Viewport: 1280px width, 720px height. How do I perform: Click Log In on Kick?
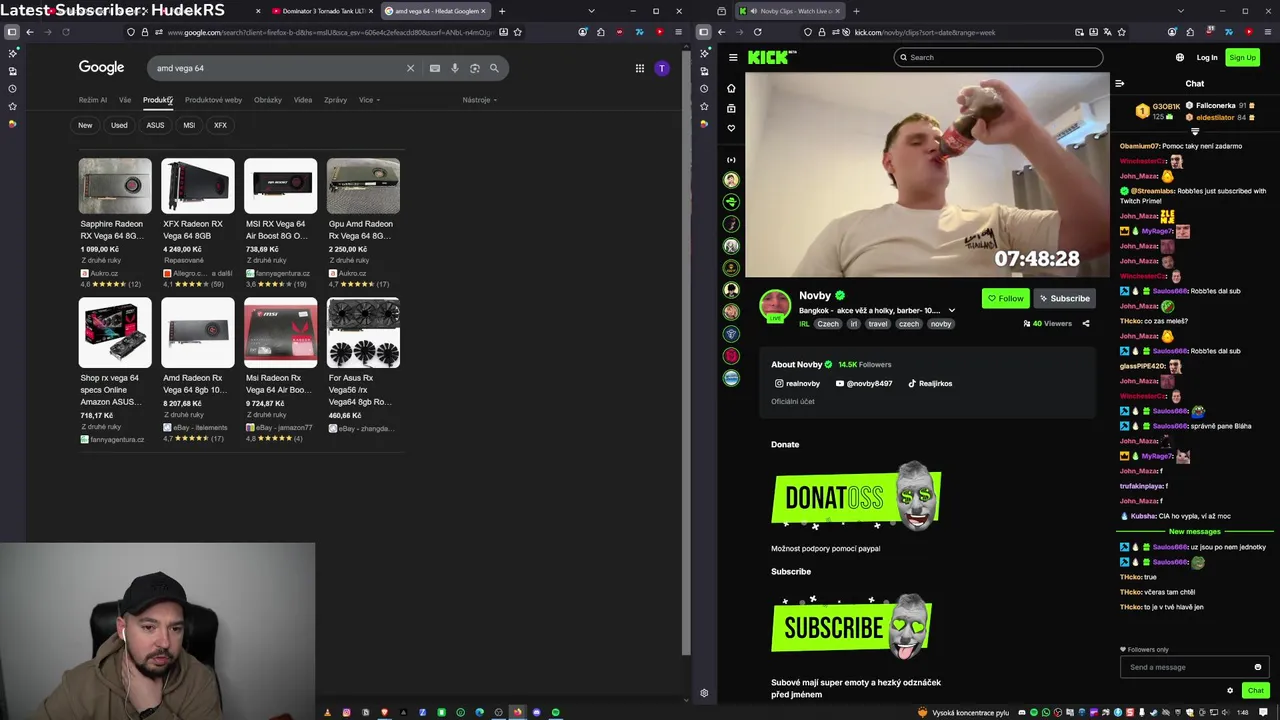coord(1207,57)
